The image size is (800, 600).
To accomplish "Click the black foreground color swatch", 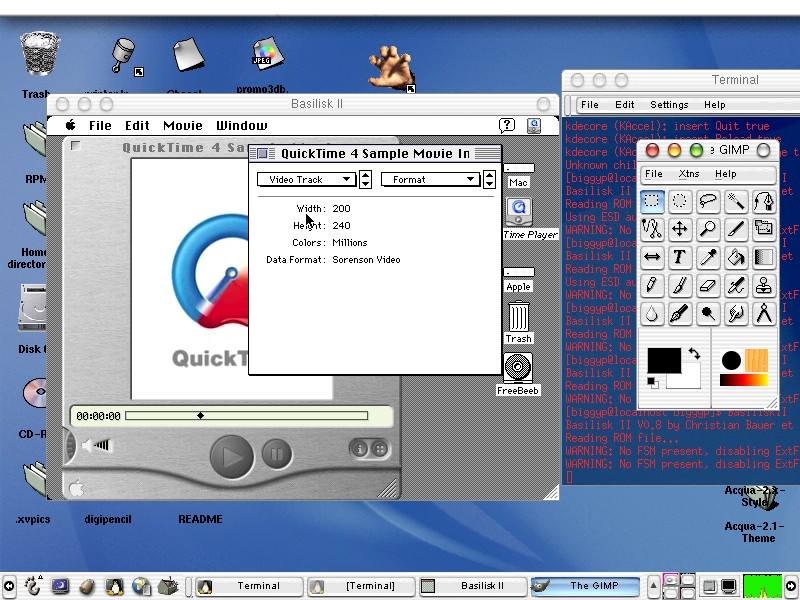I will (663, 360).
